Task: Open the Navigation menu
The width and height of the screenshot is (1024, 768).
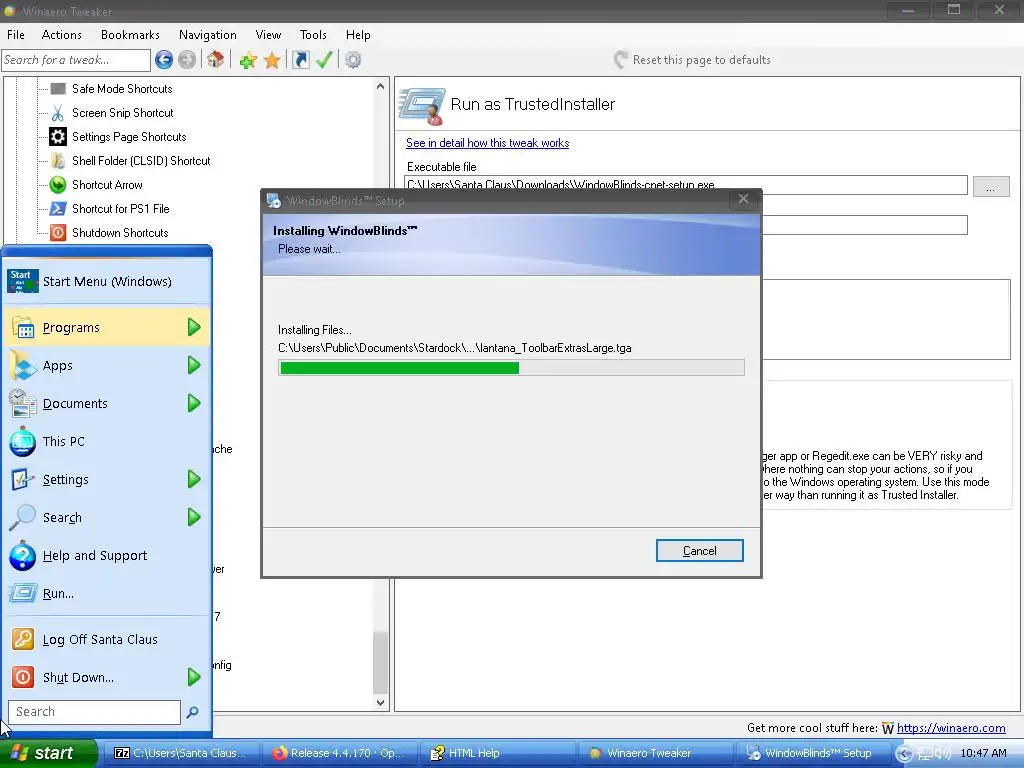Action: tap(208, 35)
